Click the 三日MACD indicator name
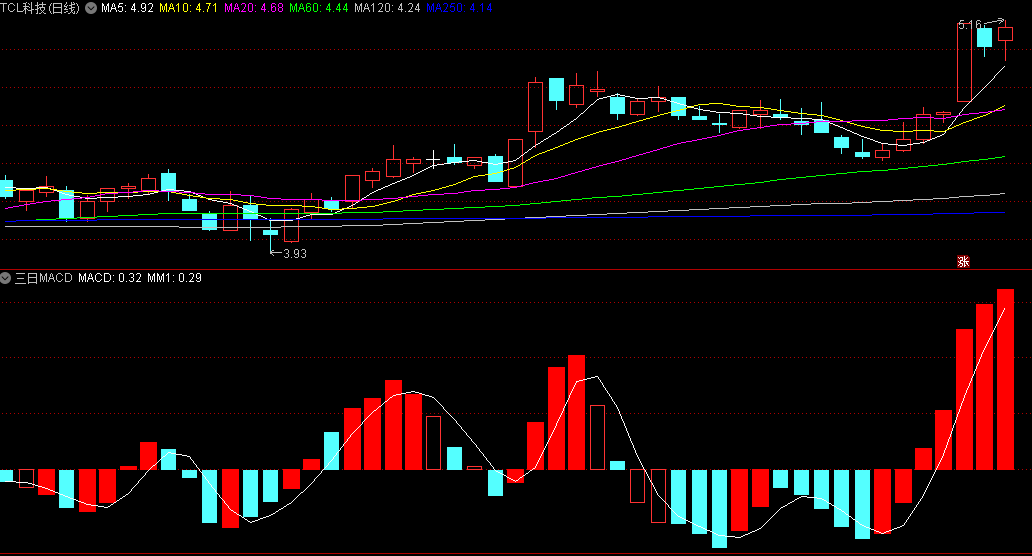Image resolution: width=1032 pixels, height=556 pixels. point(43,278)
